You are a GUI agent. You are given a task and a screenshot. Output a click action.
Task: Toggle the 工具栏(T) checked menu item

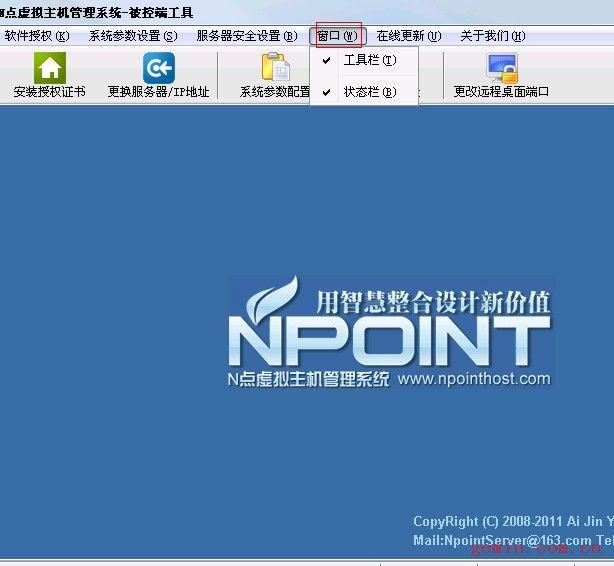[x=364, y=60]
